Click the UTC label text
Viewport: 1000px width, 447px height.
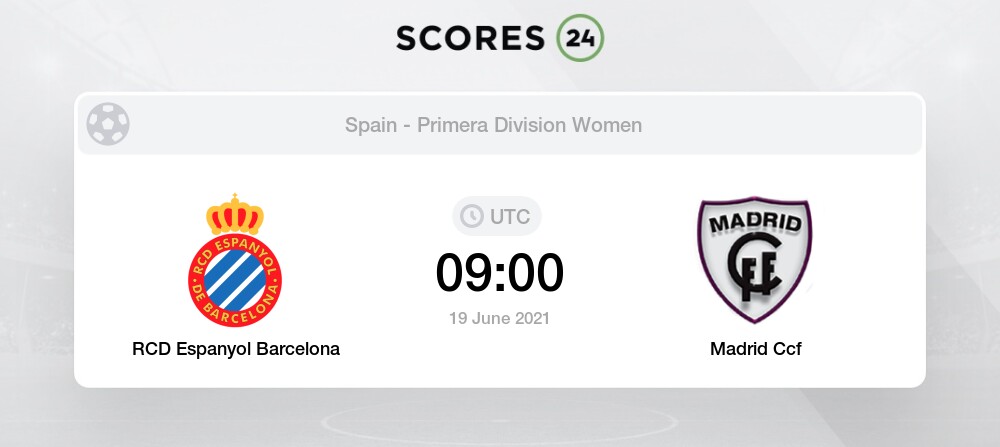(x=510, y=217)
